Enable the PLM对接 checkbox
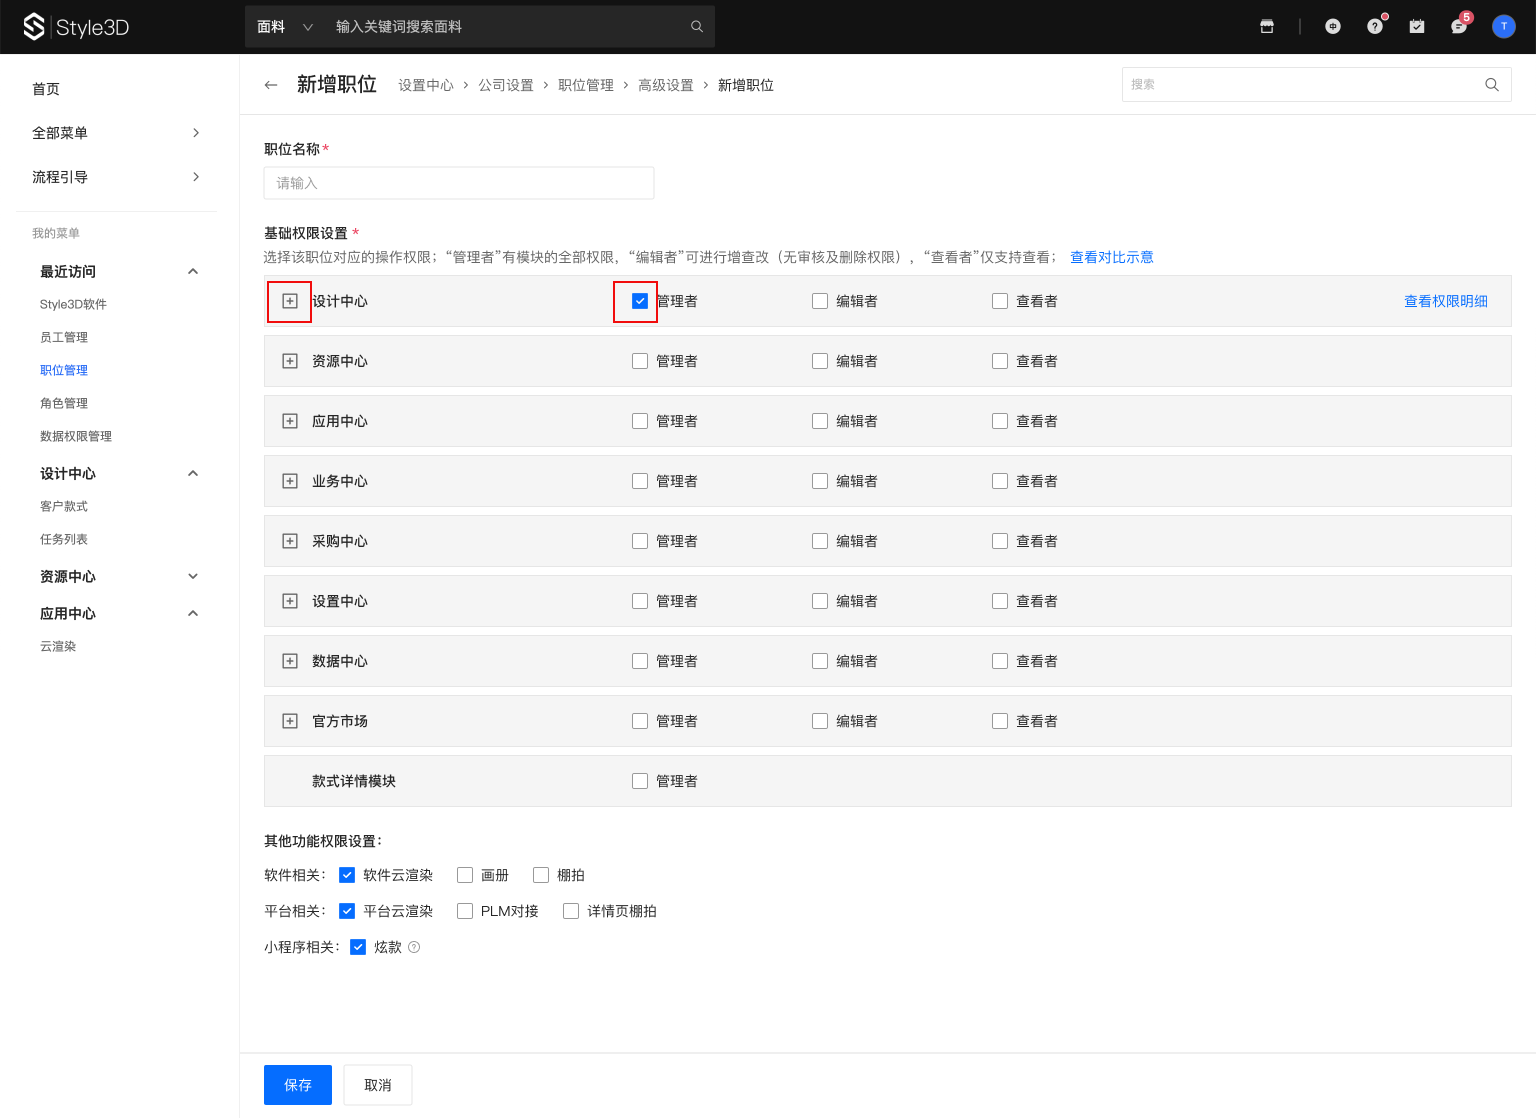This screenshot has width=1536, height=1118. (465, 911)
